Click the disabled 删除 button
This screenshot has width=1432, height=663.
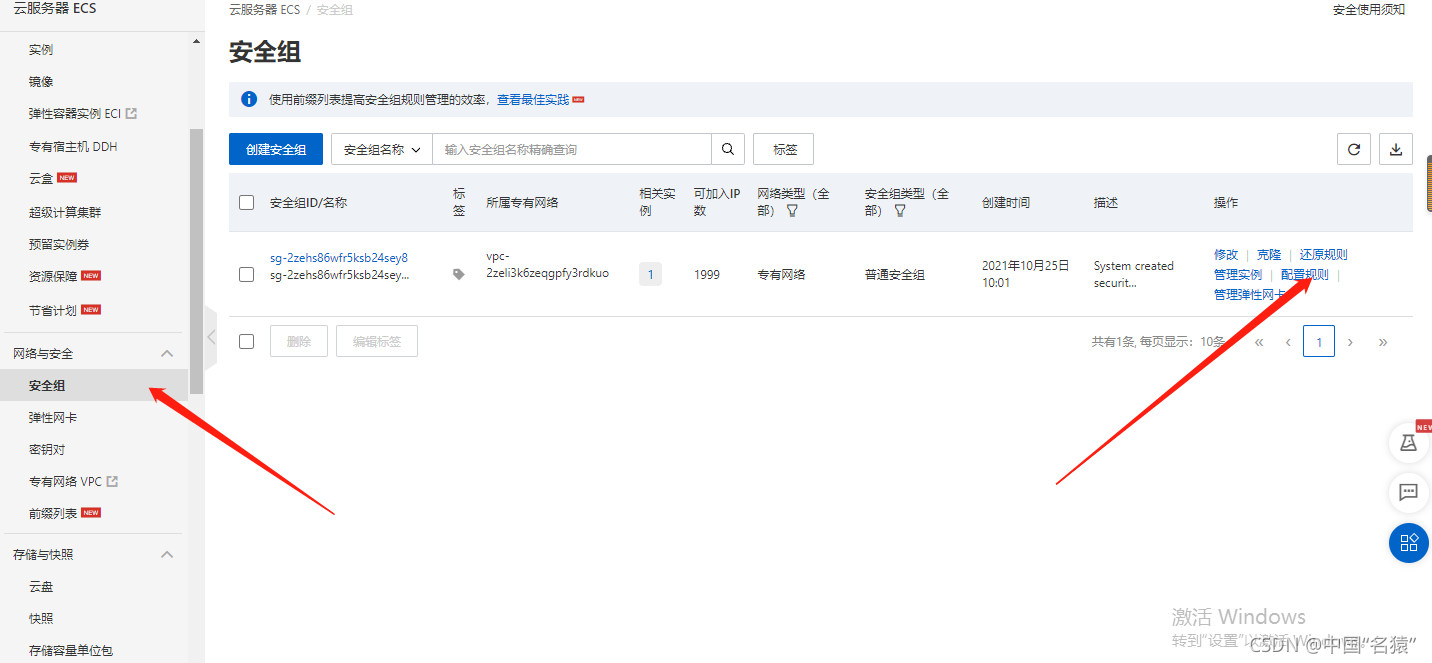coord(299,341)
